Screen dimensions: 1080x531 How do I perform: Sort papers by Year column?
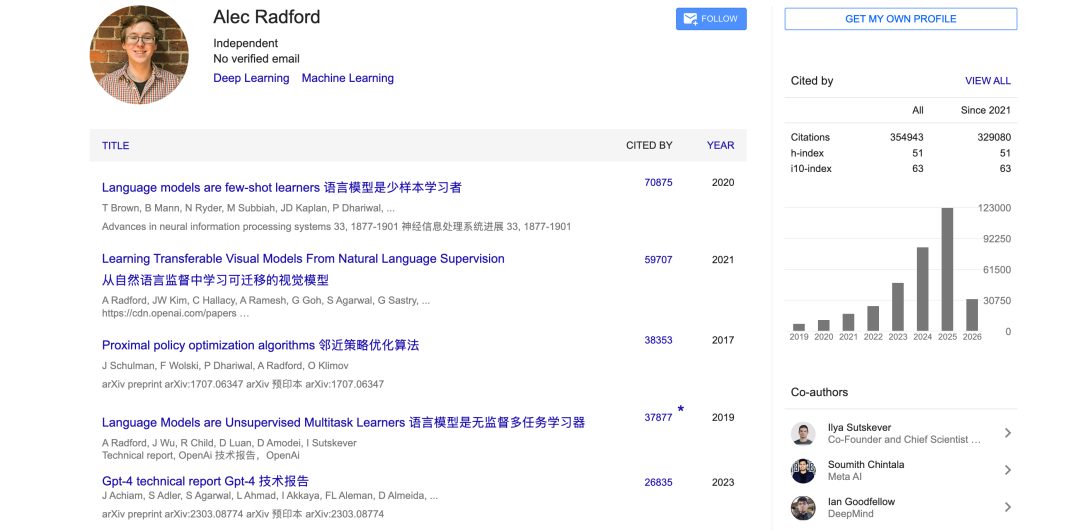click(720, 145)
